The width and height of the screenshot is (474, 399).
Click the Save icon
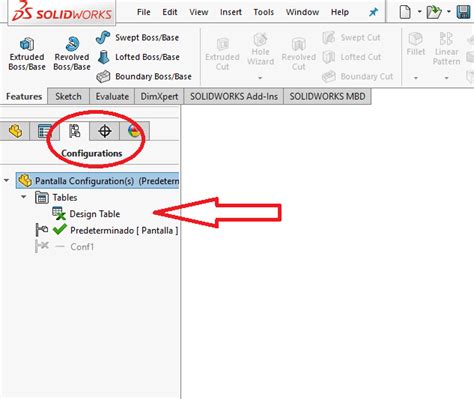(x=463, y=12)
